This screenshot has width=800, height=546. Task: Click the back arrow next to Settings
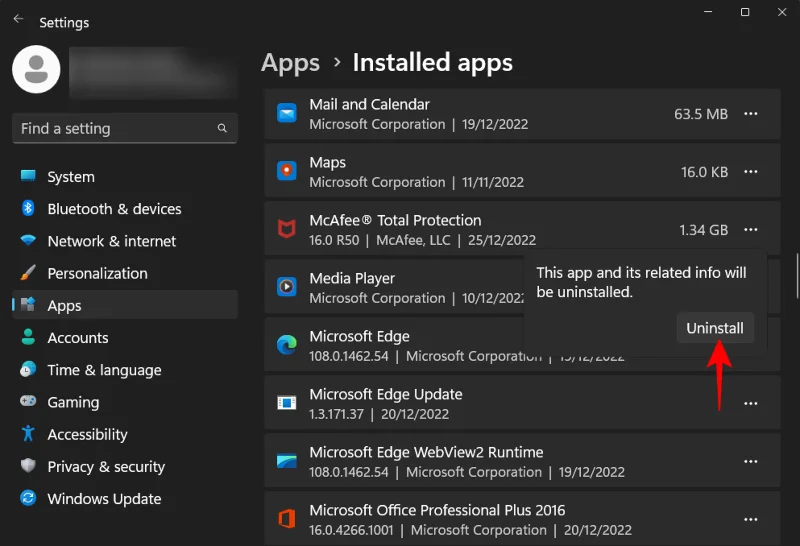pyautogui.click(x=18, y=19)
